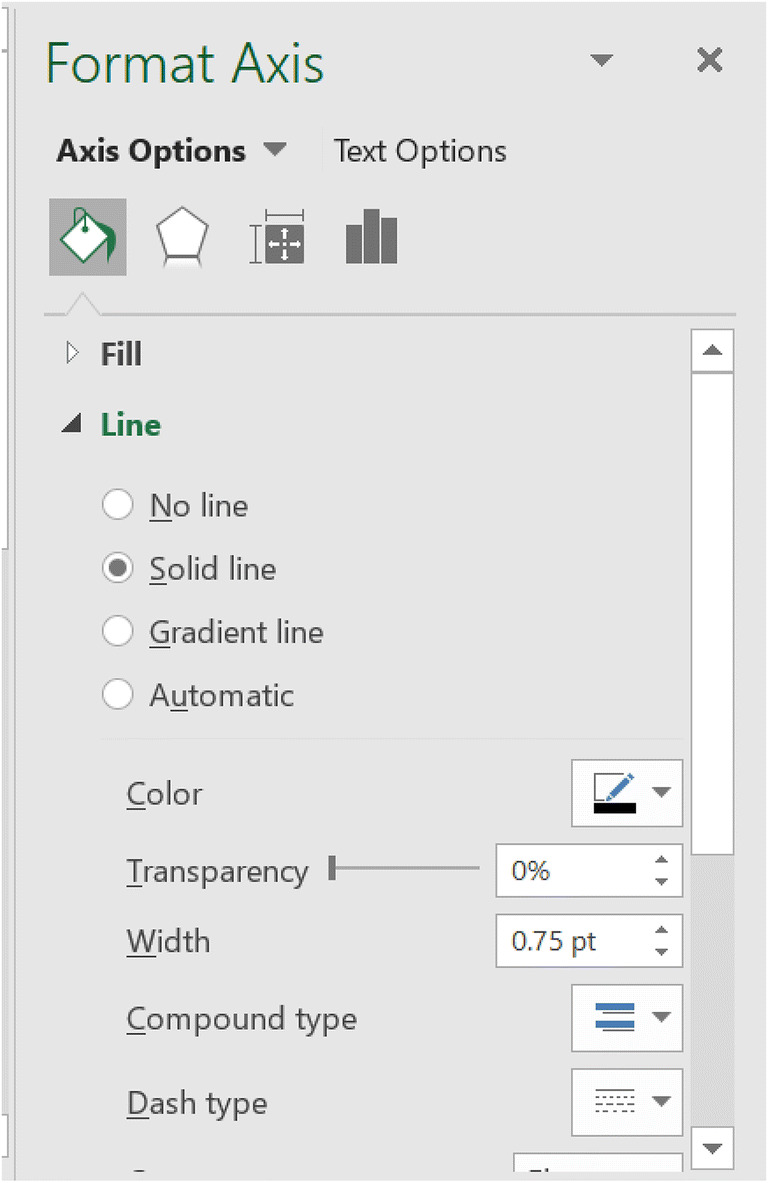
Task: Choose the Automatic line radio button
Action: pos(118,695)
